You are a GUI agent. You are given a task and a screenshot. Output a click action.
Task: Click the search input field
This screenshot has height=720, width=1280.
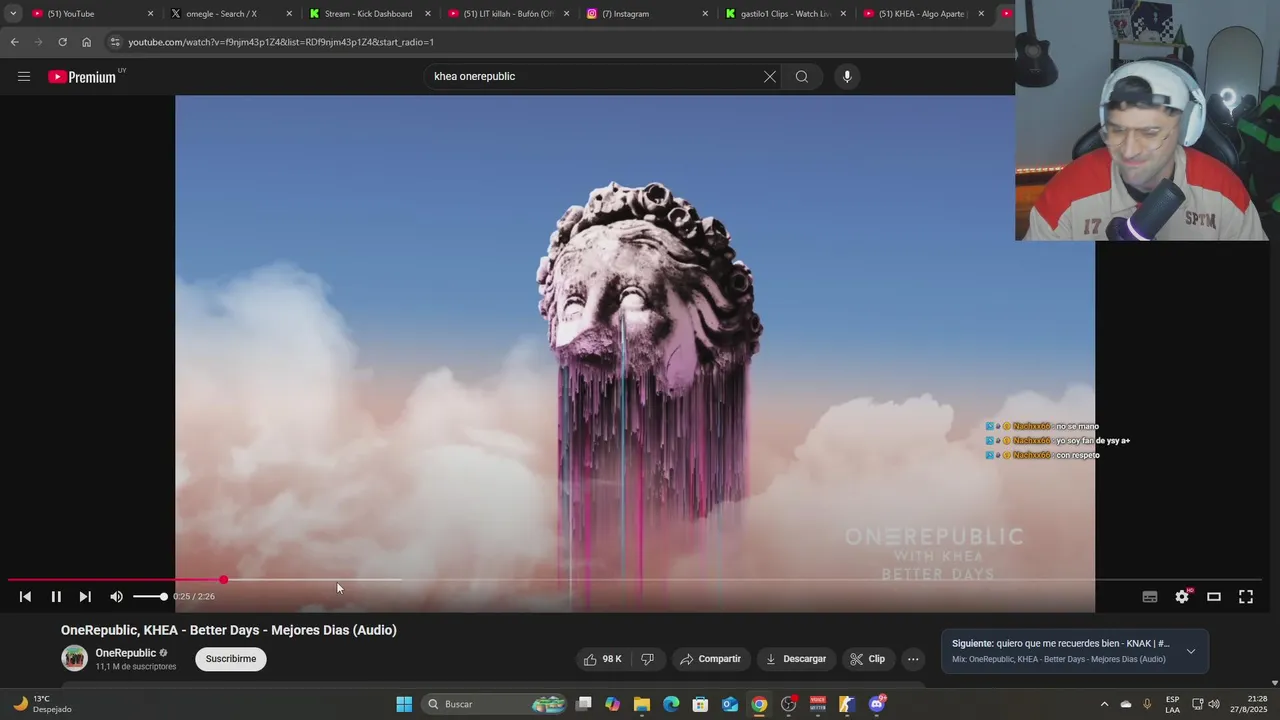tap(594, 77)
